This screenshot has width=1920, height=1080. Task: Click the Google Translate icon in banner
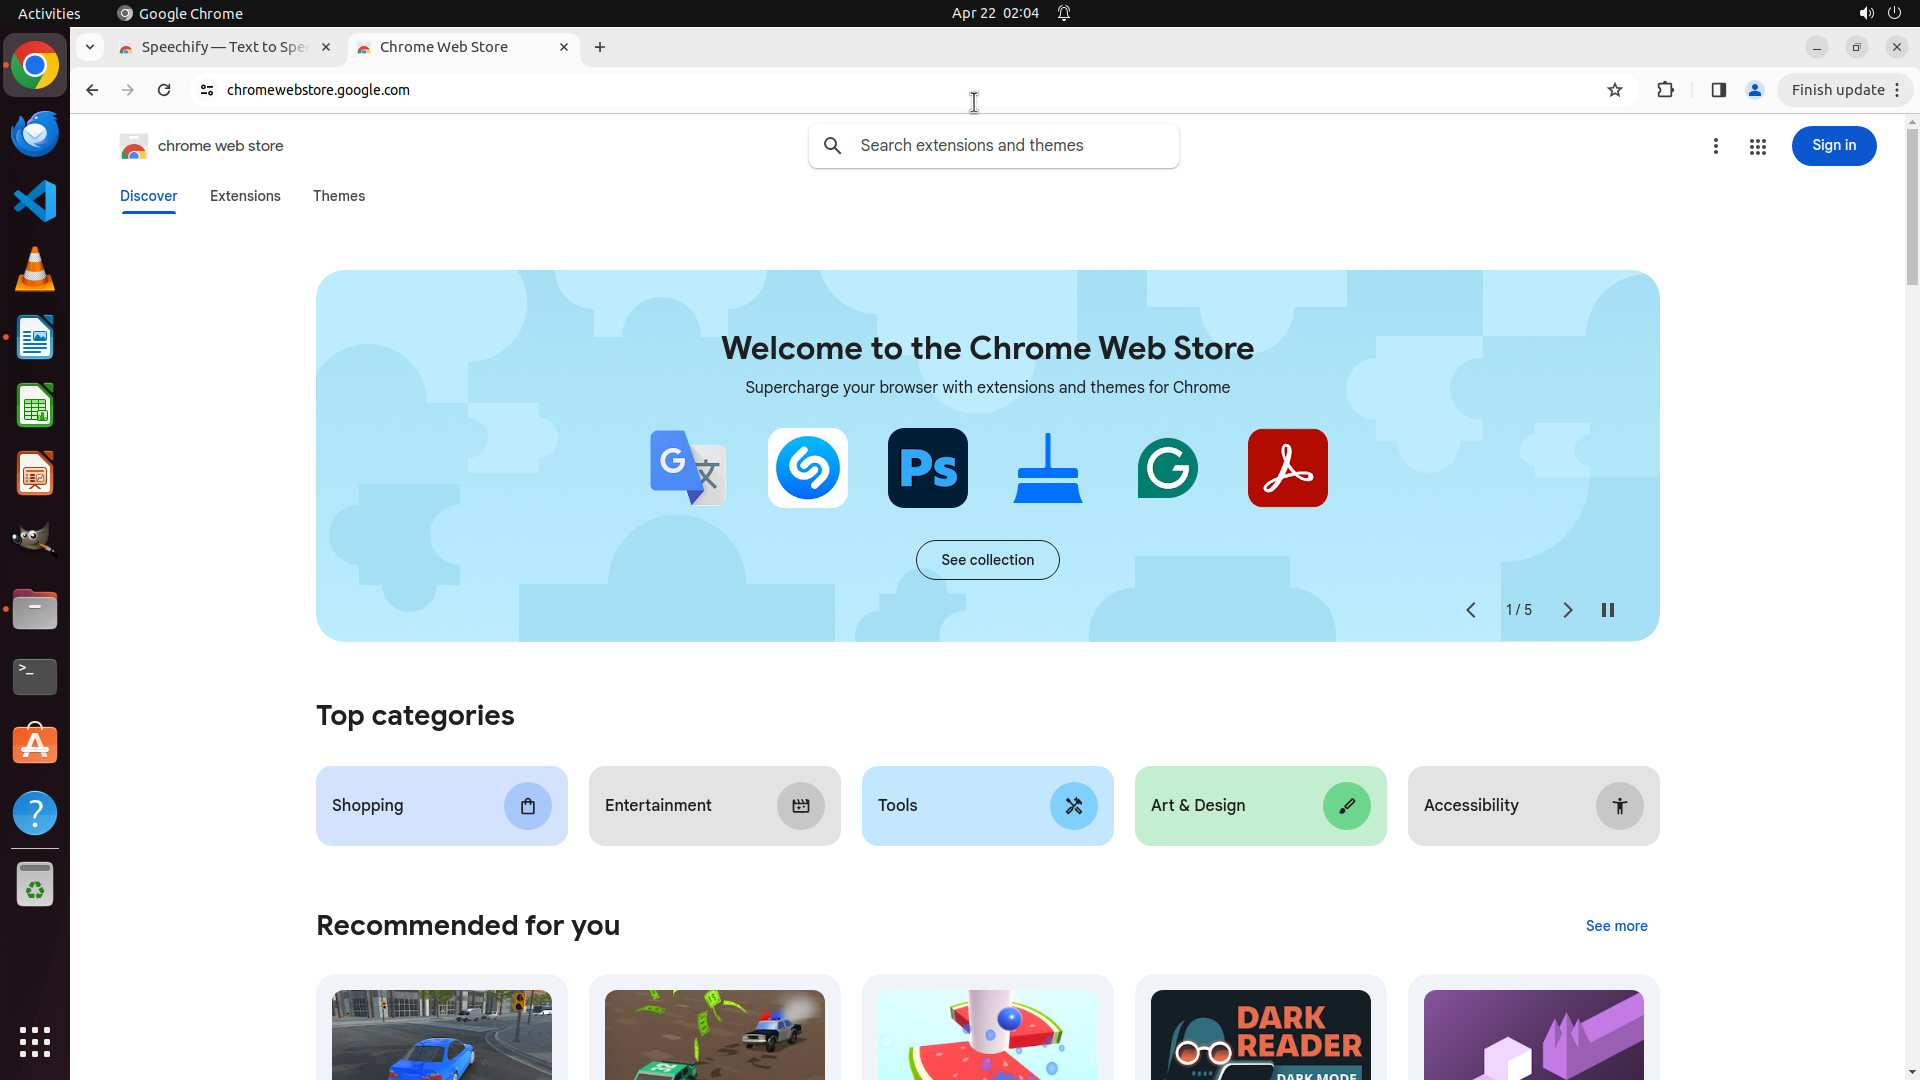click(x=687, y=468)
